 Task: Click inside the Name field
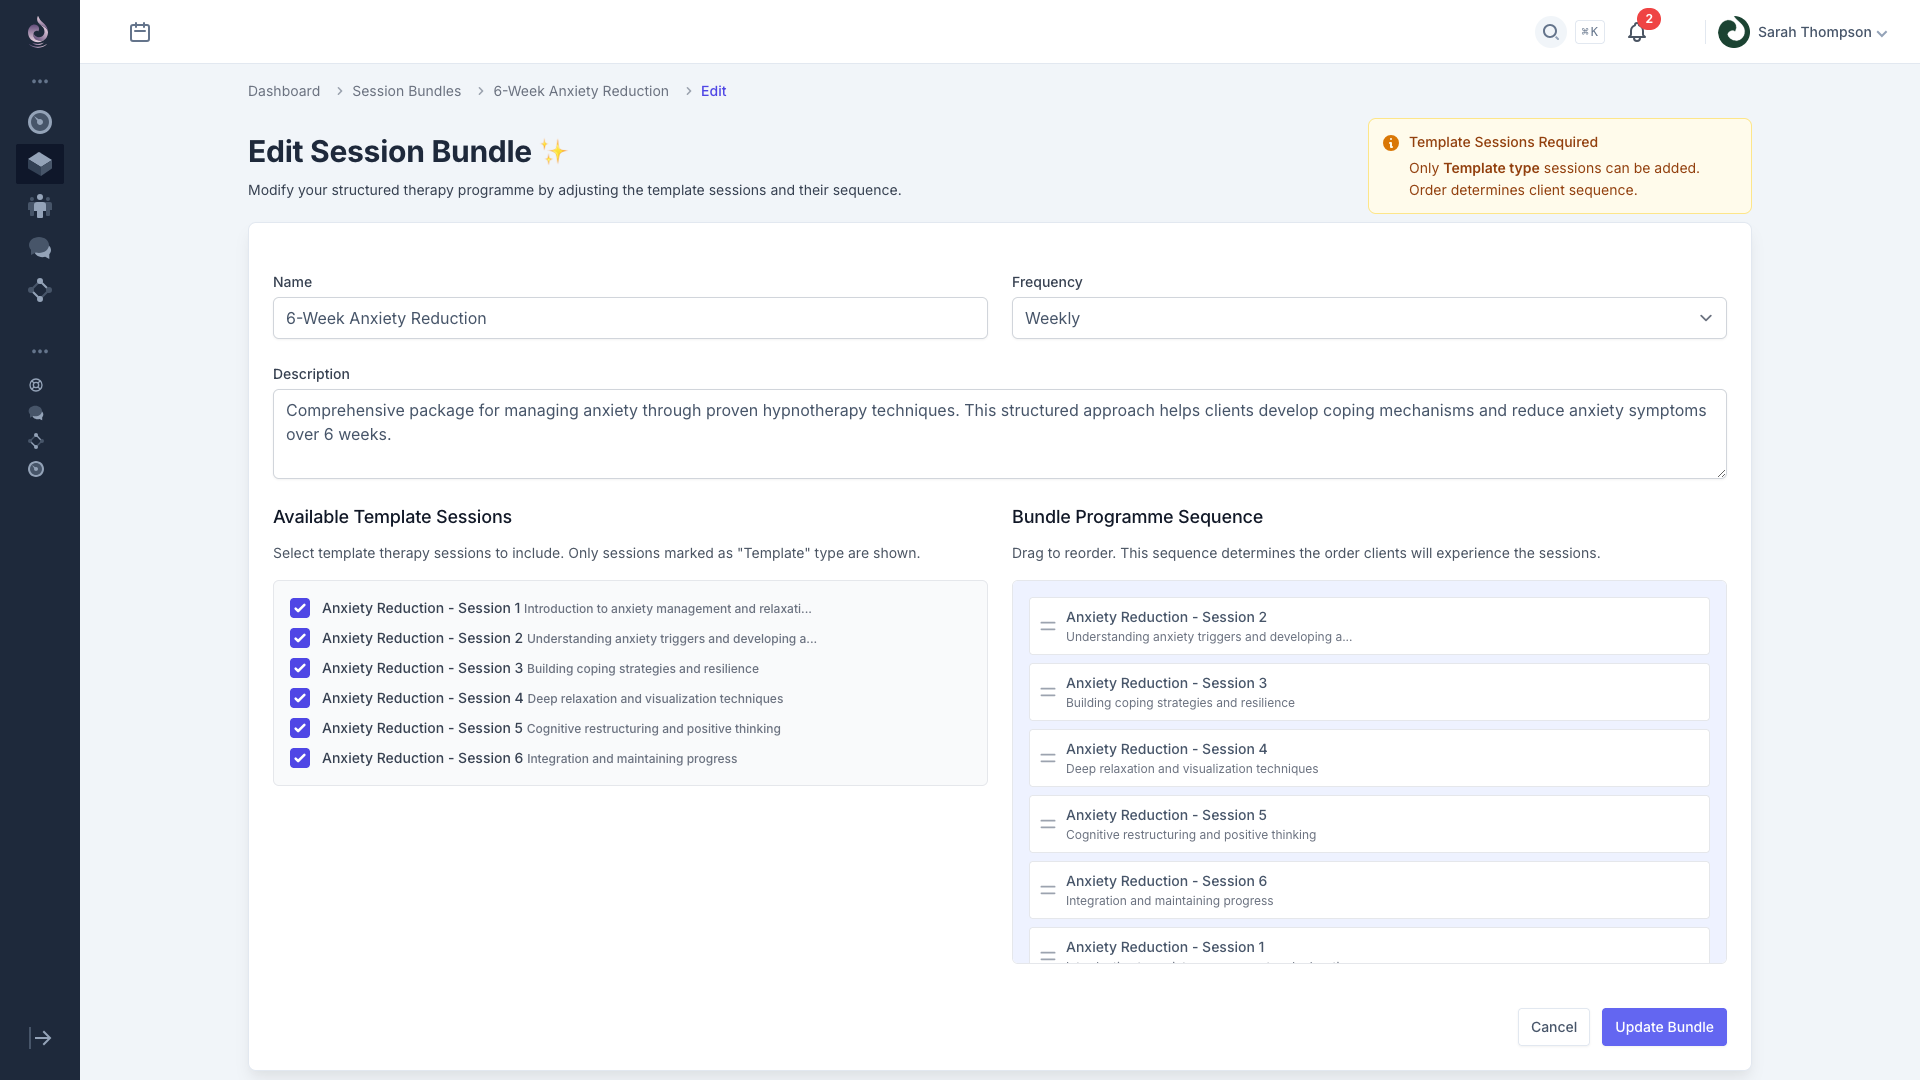[630, 318]
